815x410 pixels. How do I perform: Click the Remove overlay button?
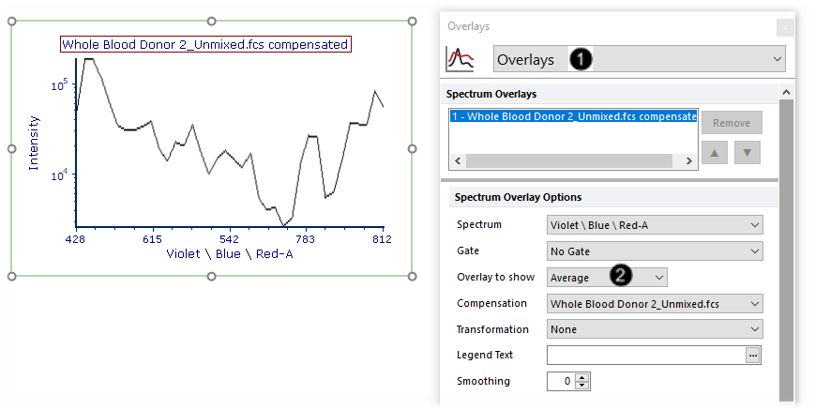pyautogui.click(x=731, y=123)
